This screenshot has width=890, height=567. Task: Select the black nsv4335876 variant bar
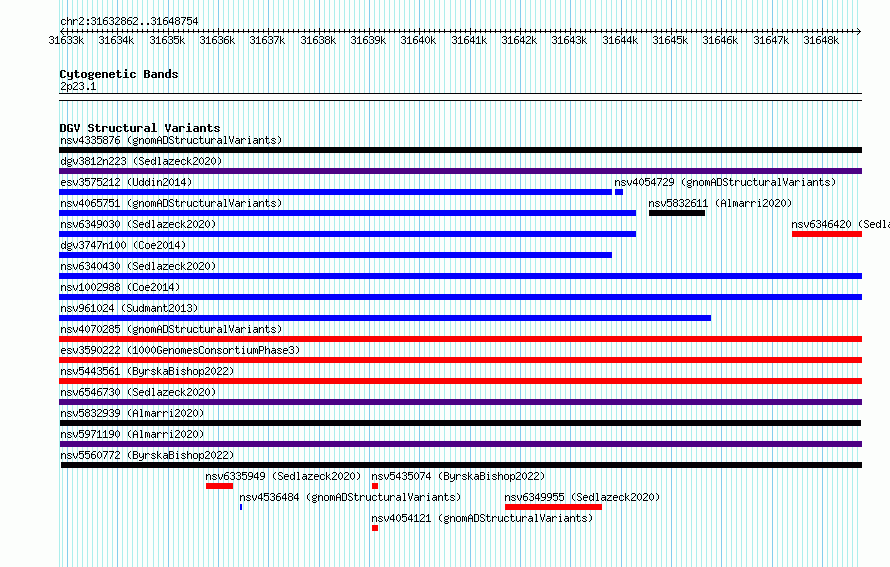(x=460, y=150)
